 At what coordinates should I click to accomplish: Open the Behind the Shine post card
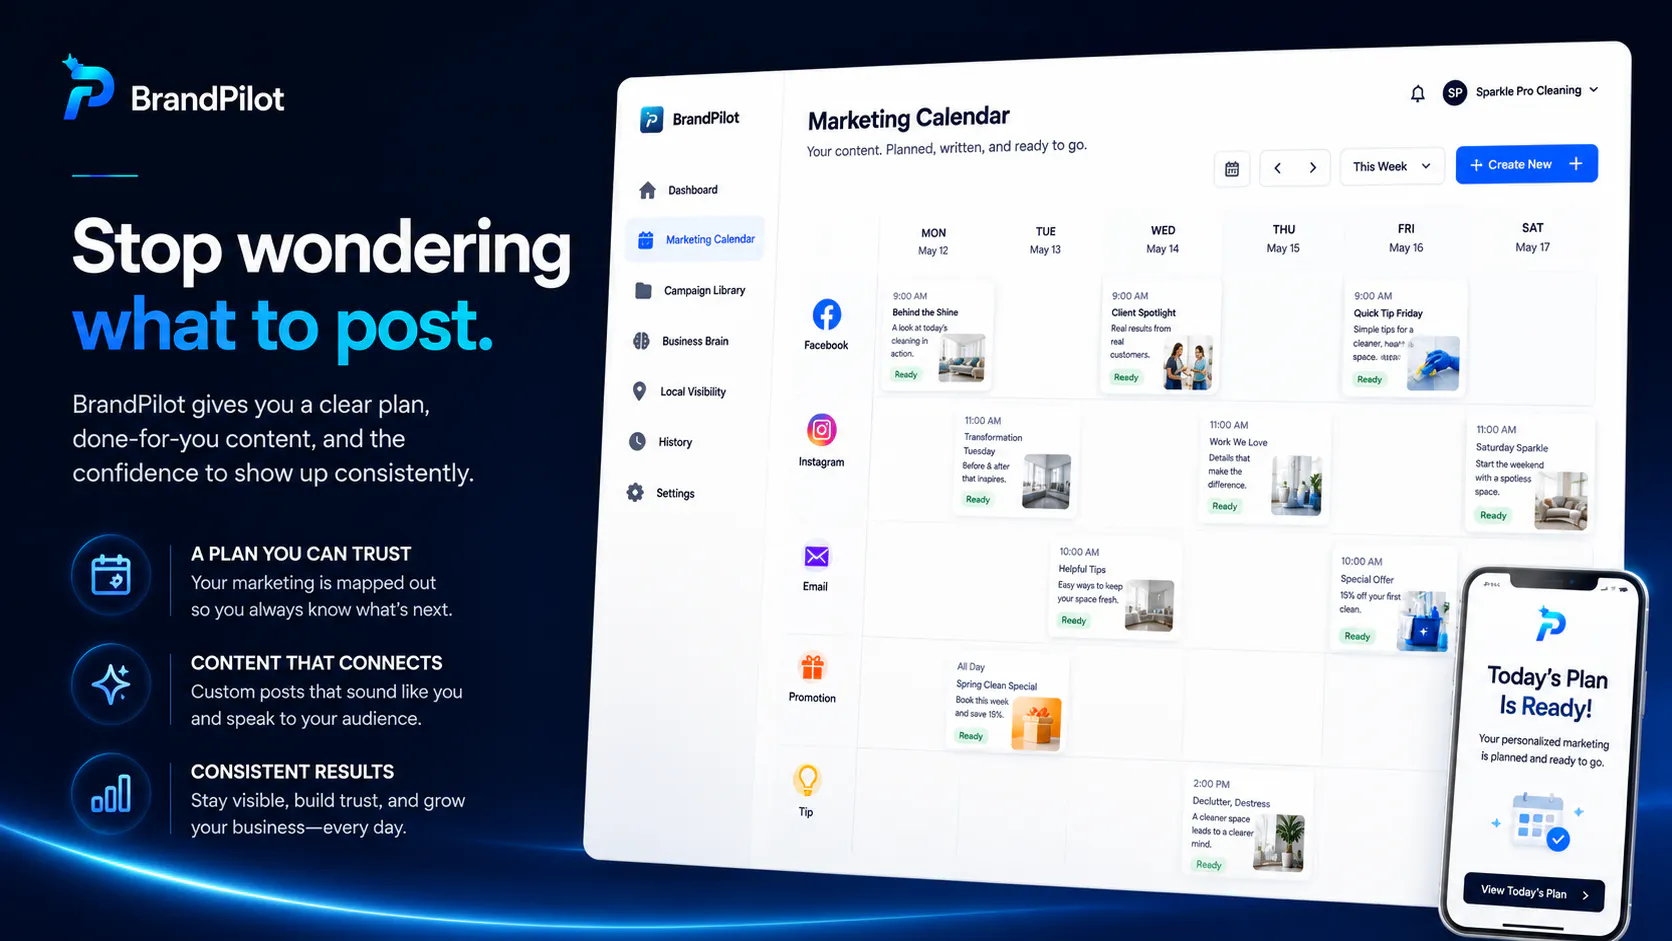coord(937,336)
